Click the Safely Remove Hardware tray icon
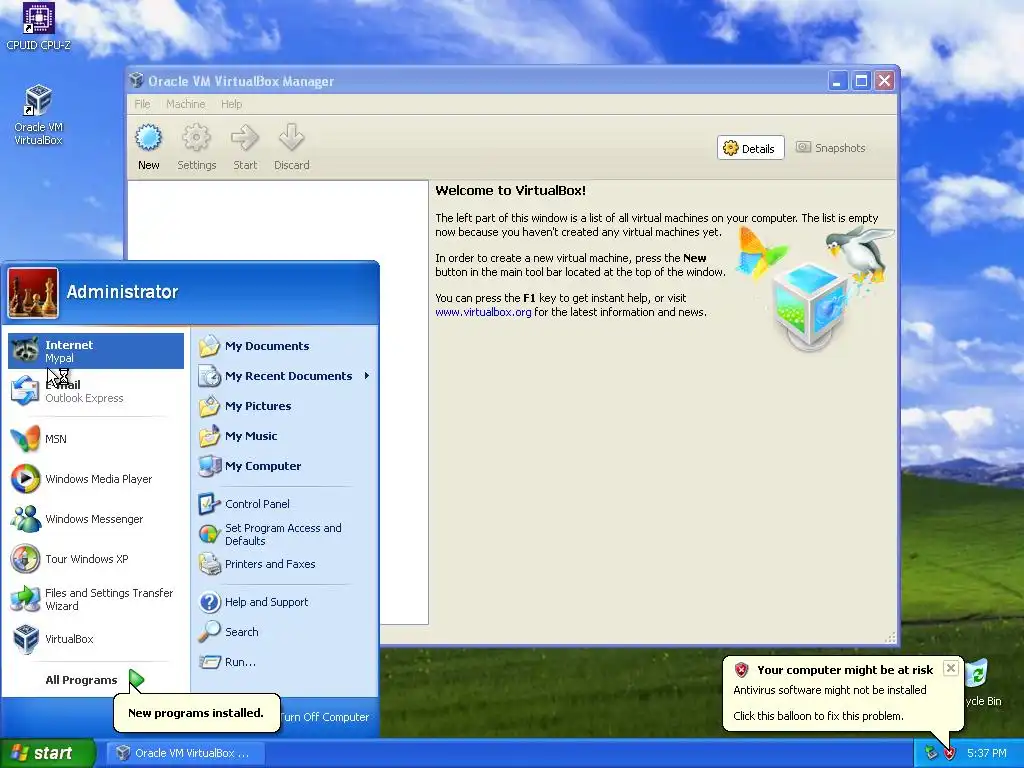This screenshot has width=1024, height=768. coord(931,753)
